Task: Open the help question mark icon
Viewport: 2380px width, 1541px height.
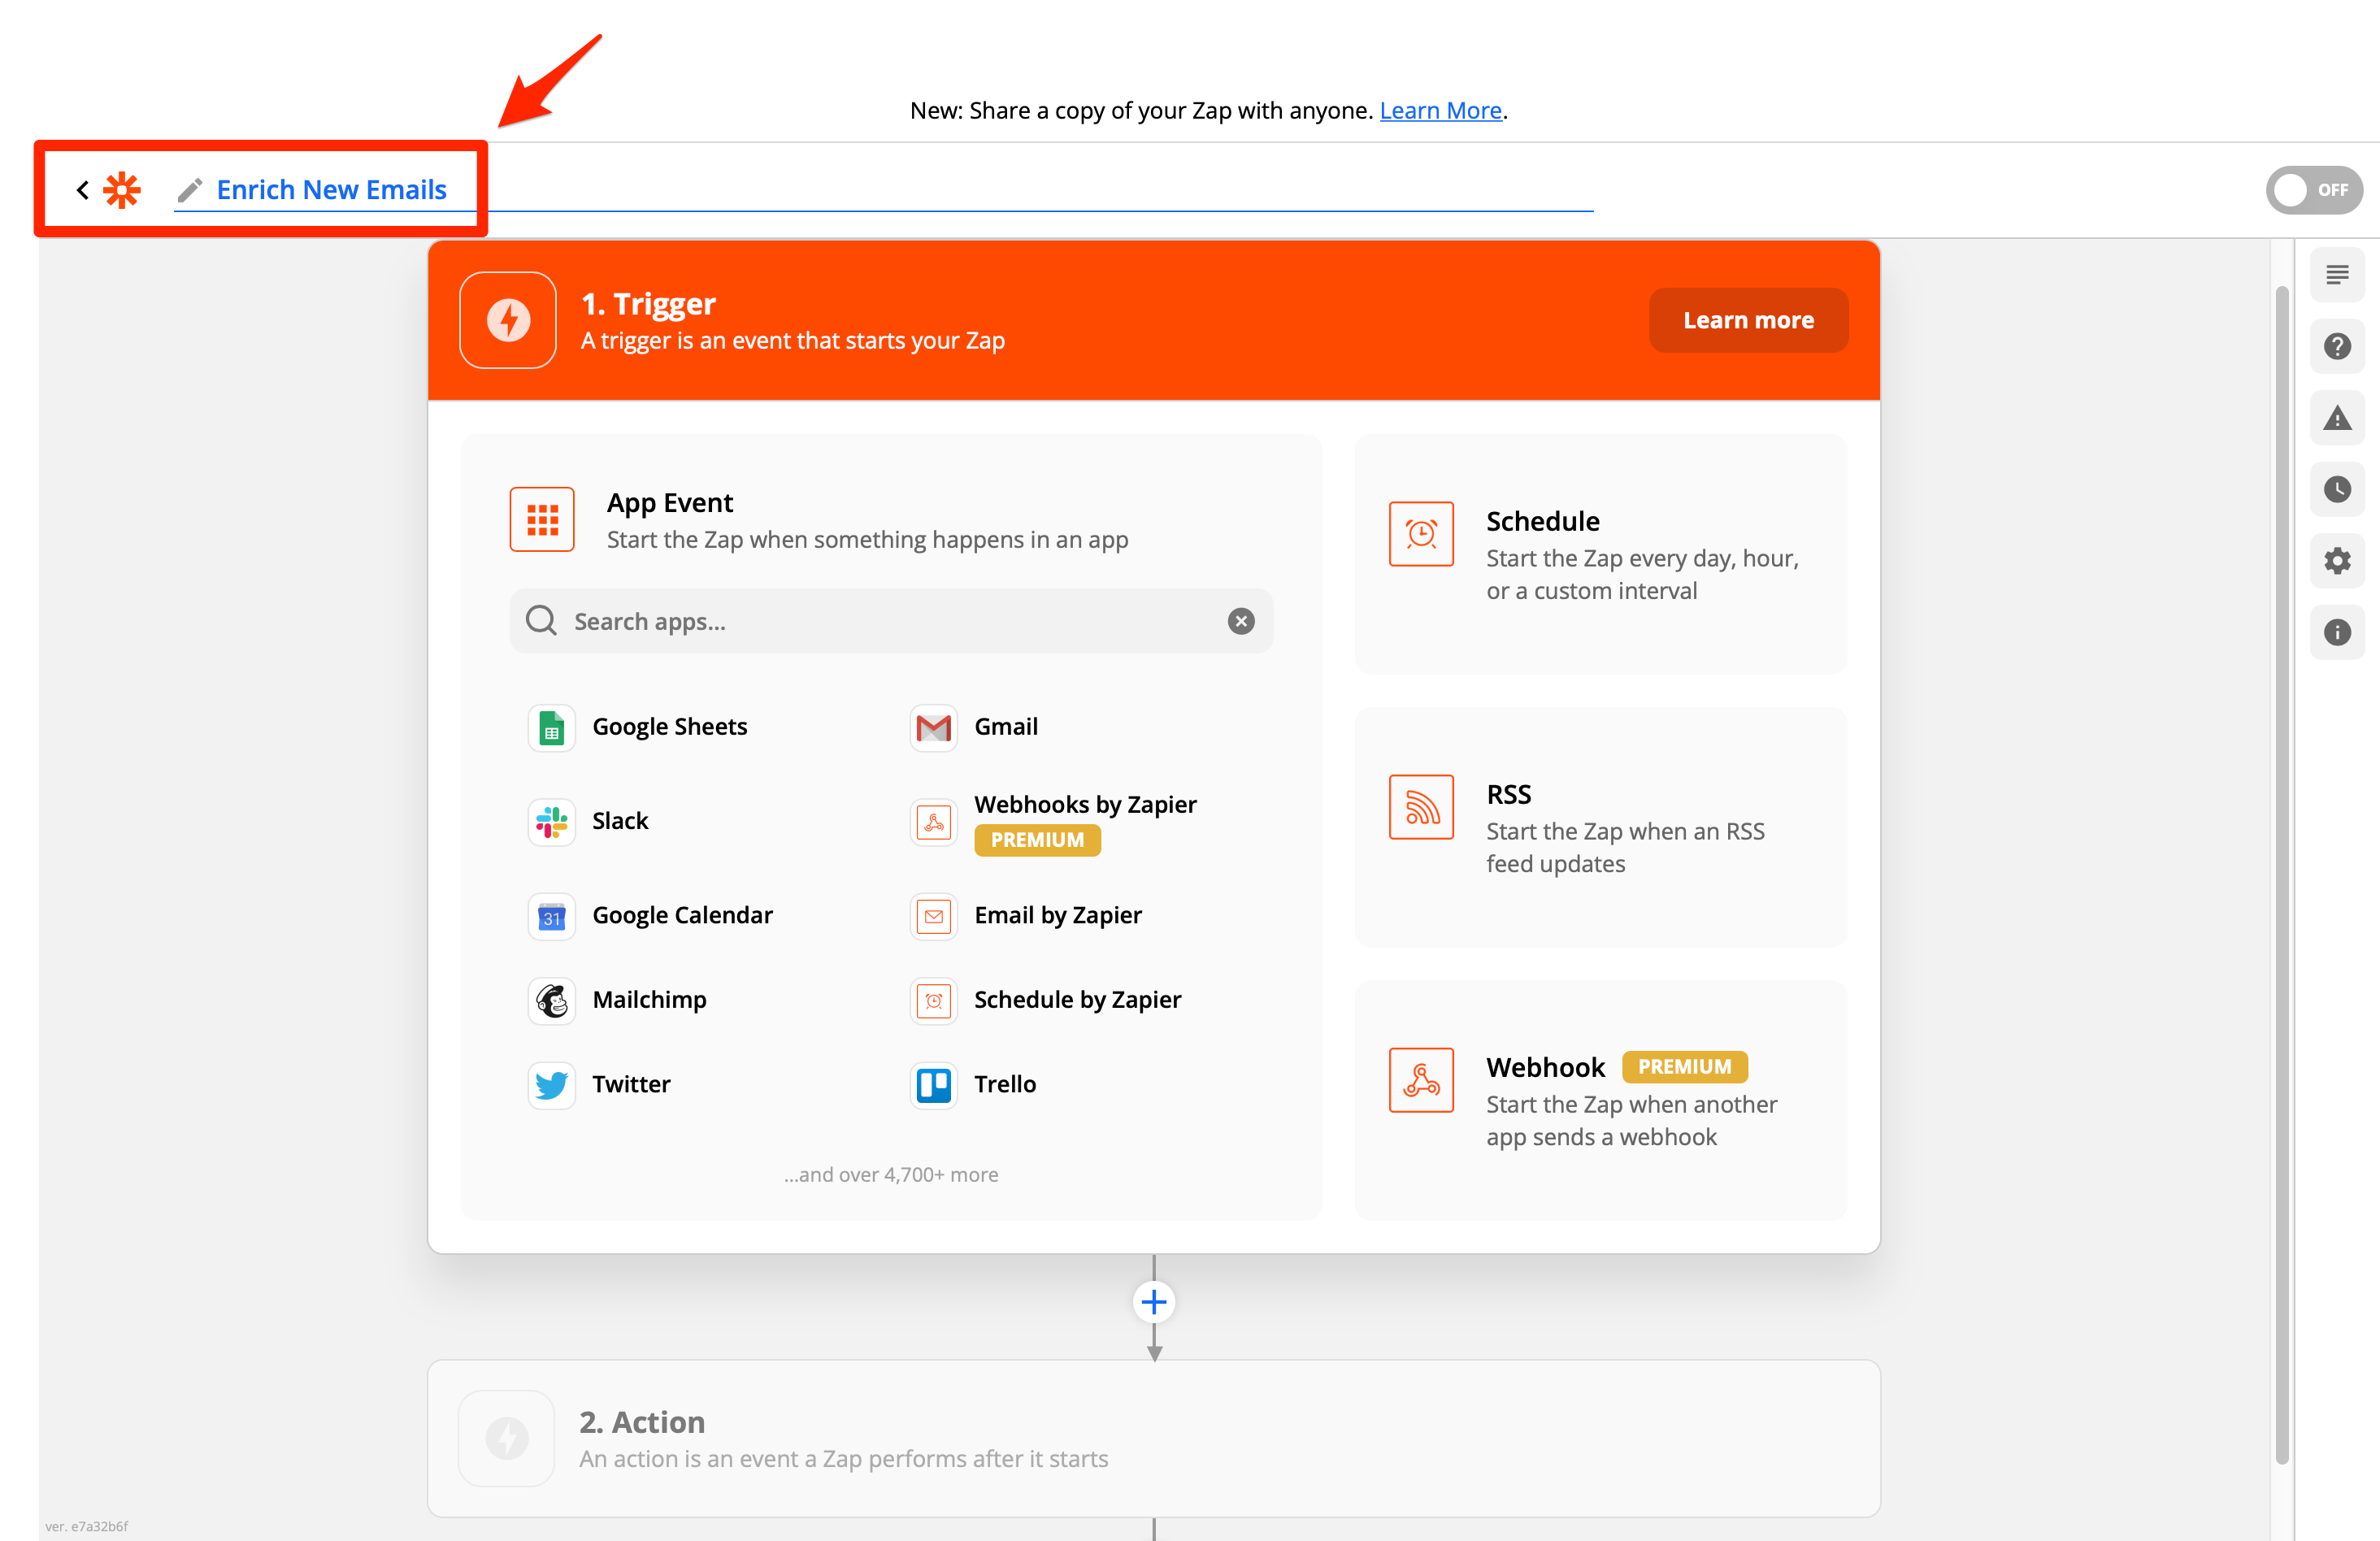Action: (2336, 346)
